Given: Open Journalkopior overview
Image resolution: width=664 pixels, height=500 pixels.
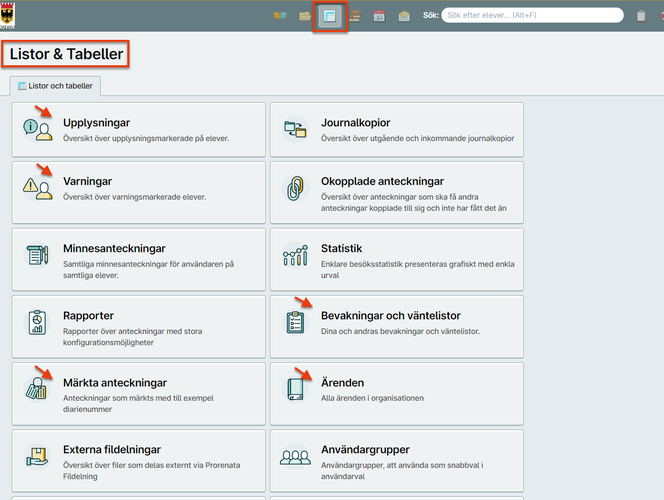Looking at the screenshot, I should click(397, 130).
